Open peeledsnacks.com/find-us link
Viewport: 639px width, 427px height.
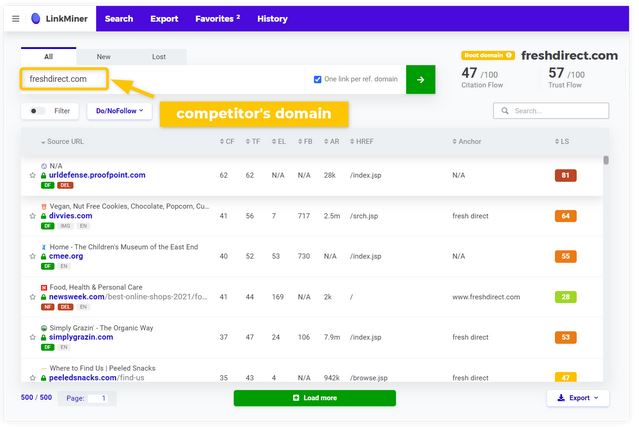pos(97,378)
